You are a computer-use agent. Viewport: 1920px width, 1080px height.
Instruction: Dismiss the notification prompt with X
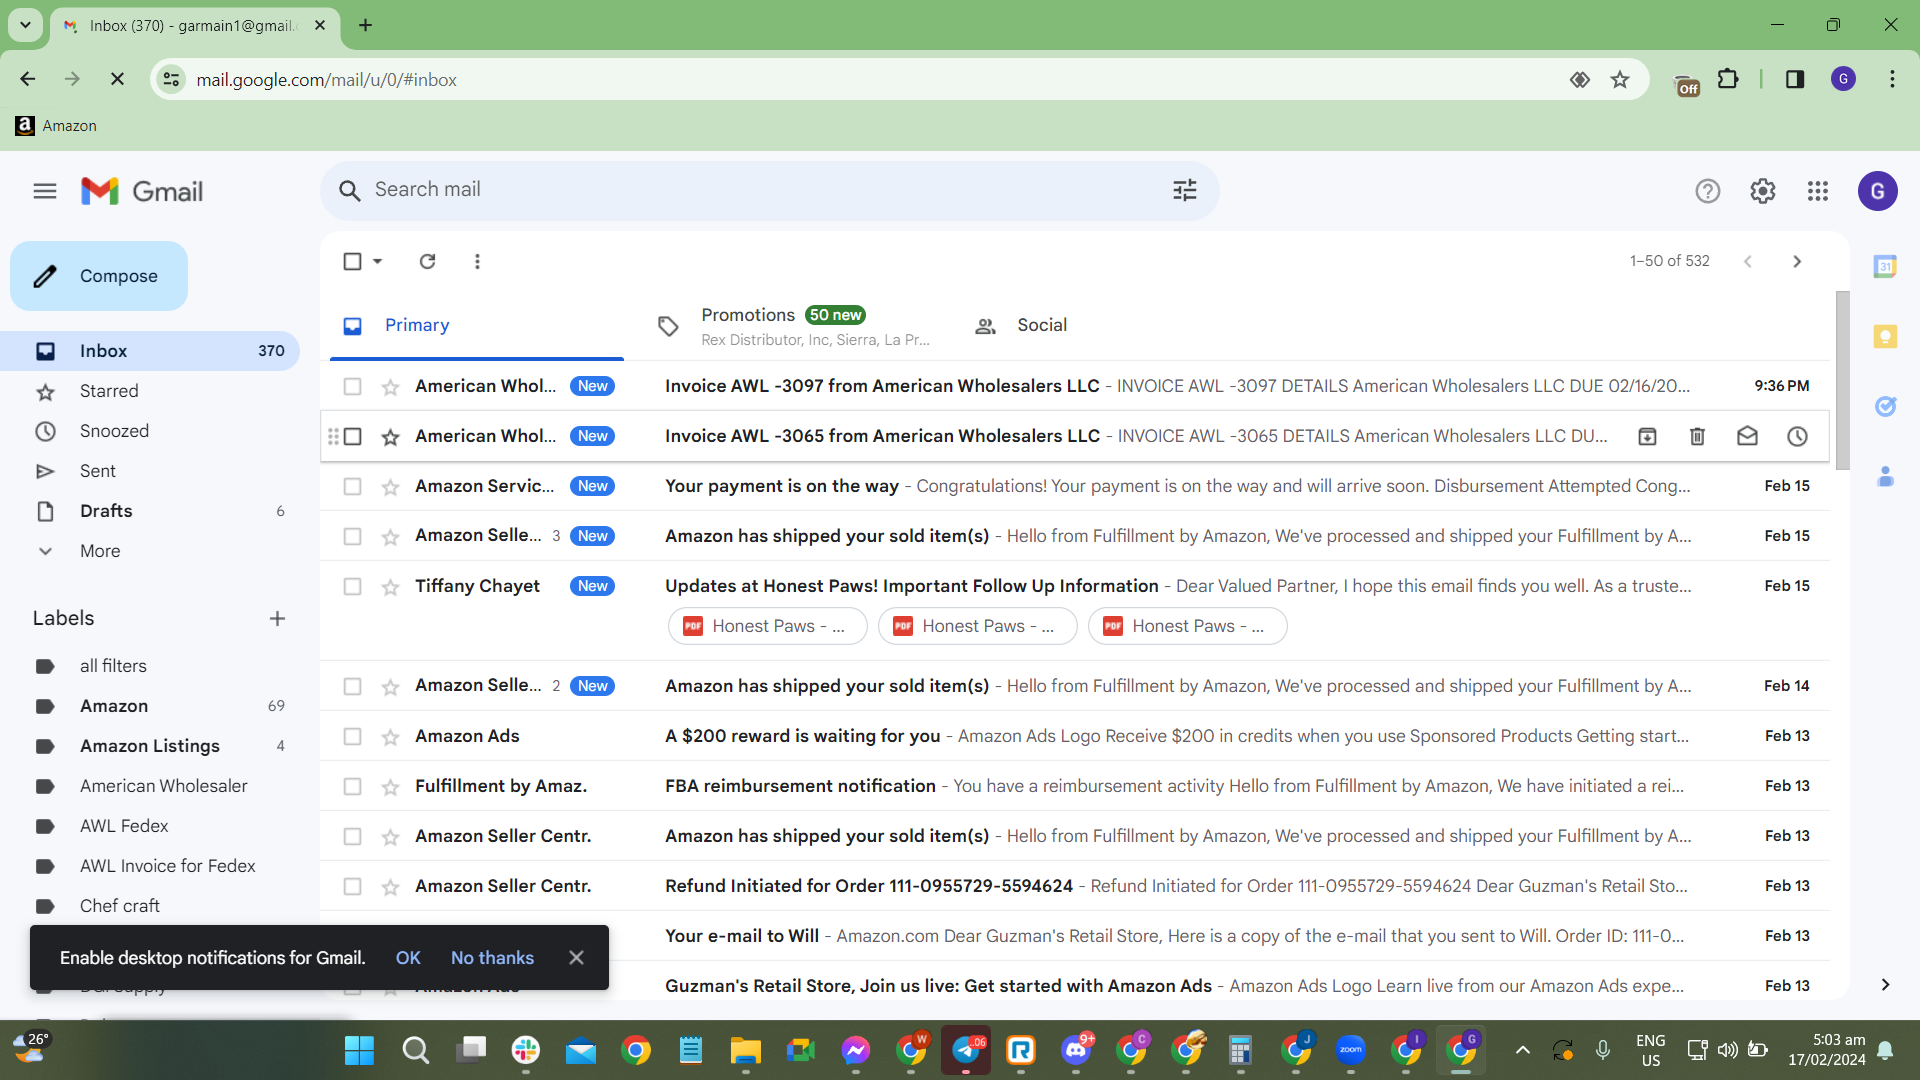(576, 958)
